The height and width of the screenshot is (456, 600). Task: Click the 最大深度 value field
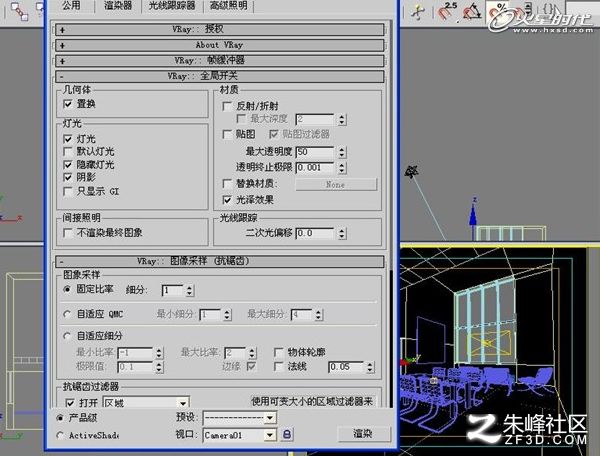click(x=315, y=119)
